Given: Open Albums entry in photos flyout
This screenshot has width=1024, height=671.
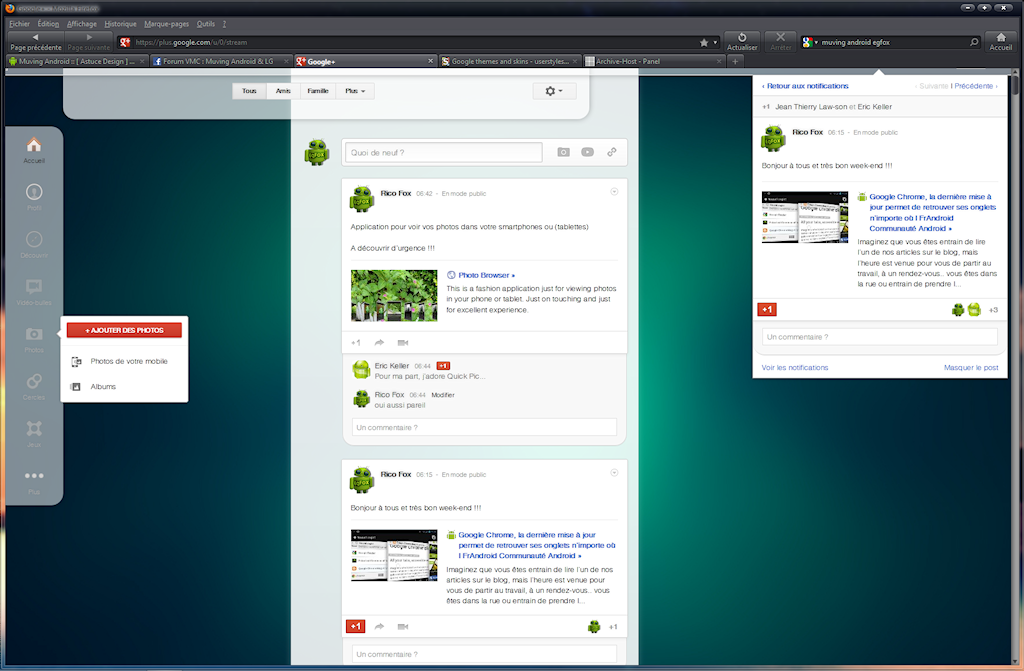Looking at the screenshot, I should 103,387.
